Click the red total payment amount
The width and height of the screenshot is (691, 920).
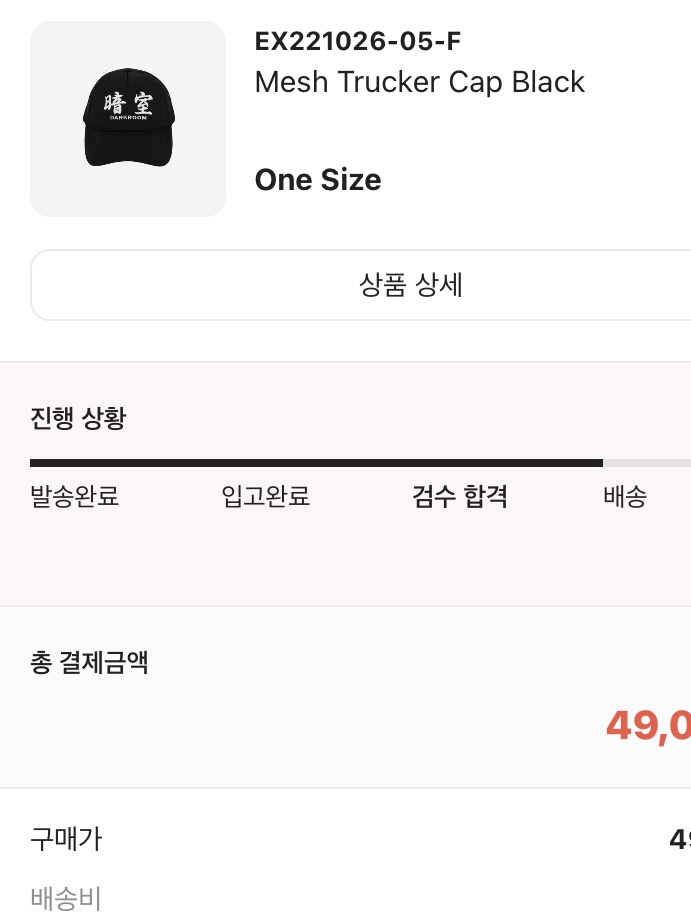(x=648, y=726)
